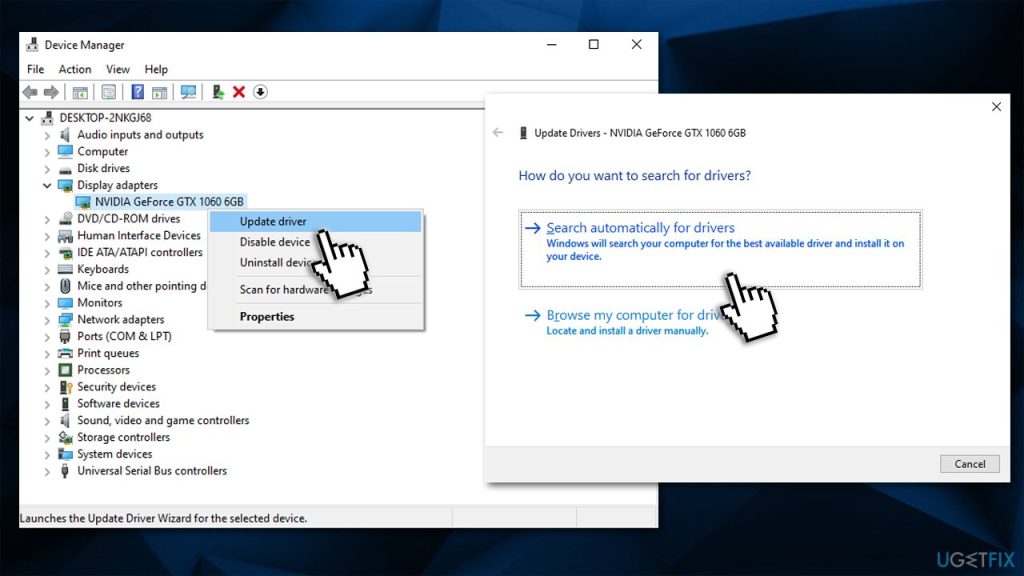Close the Update Drivers dialog
Screen dimensions: 1024x576
pos(996,106)
